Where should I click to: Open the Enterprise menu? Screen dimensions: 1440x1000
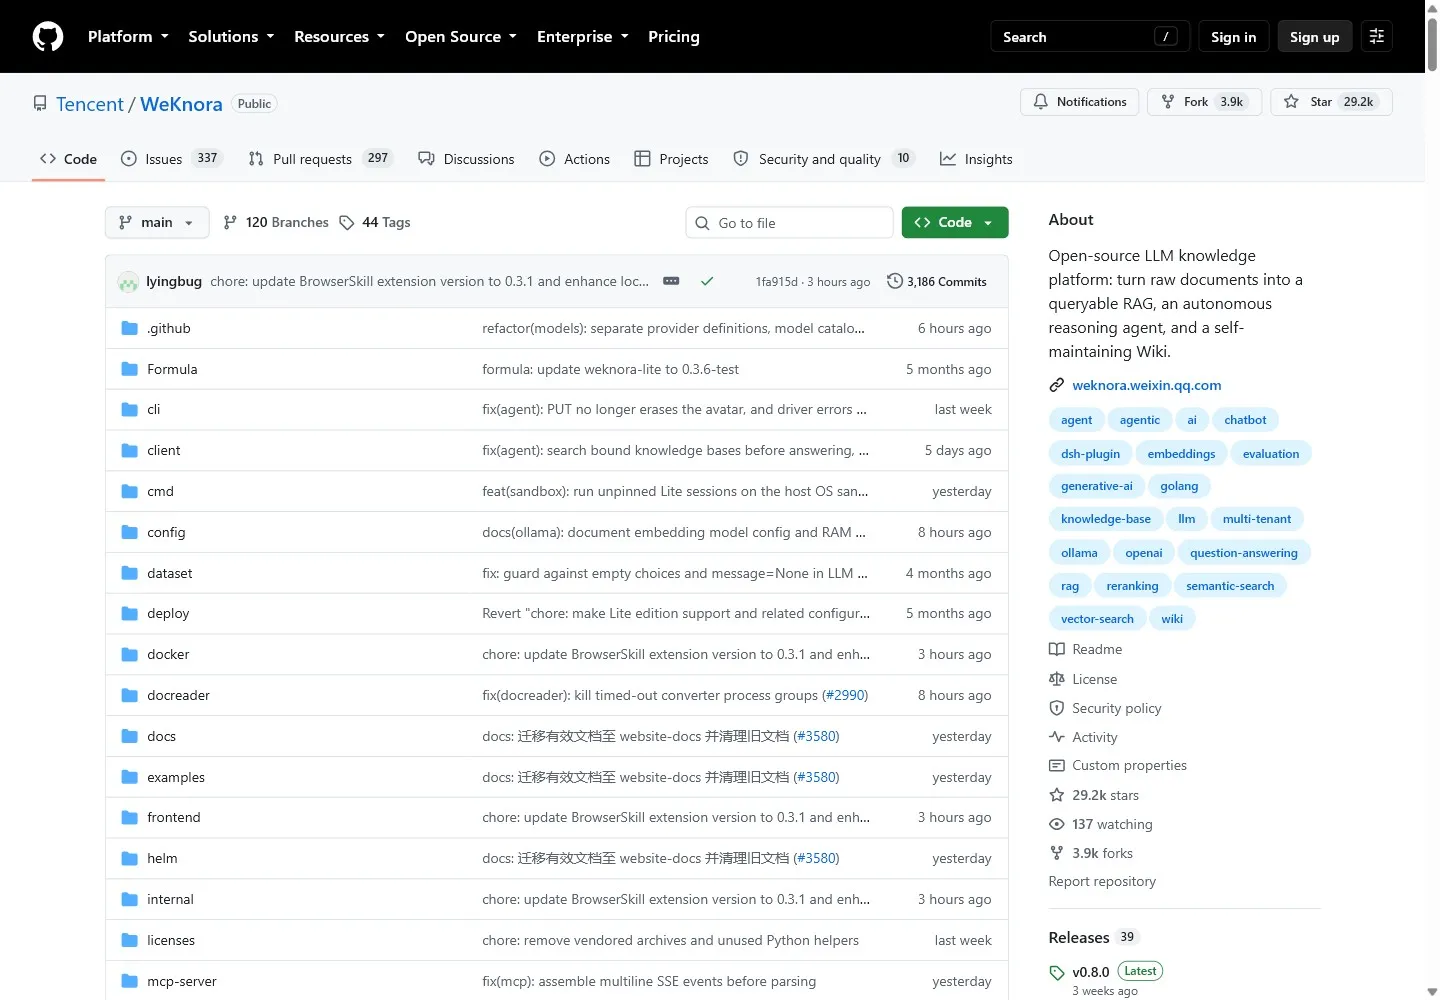coord(583,37)
